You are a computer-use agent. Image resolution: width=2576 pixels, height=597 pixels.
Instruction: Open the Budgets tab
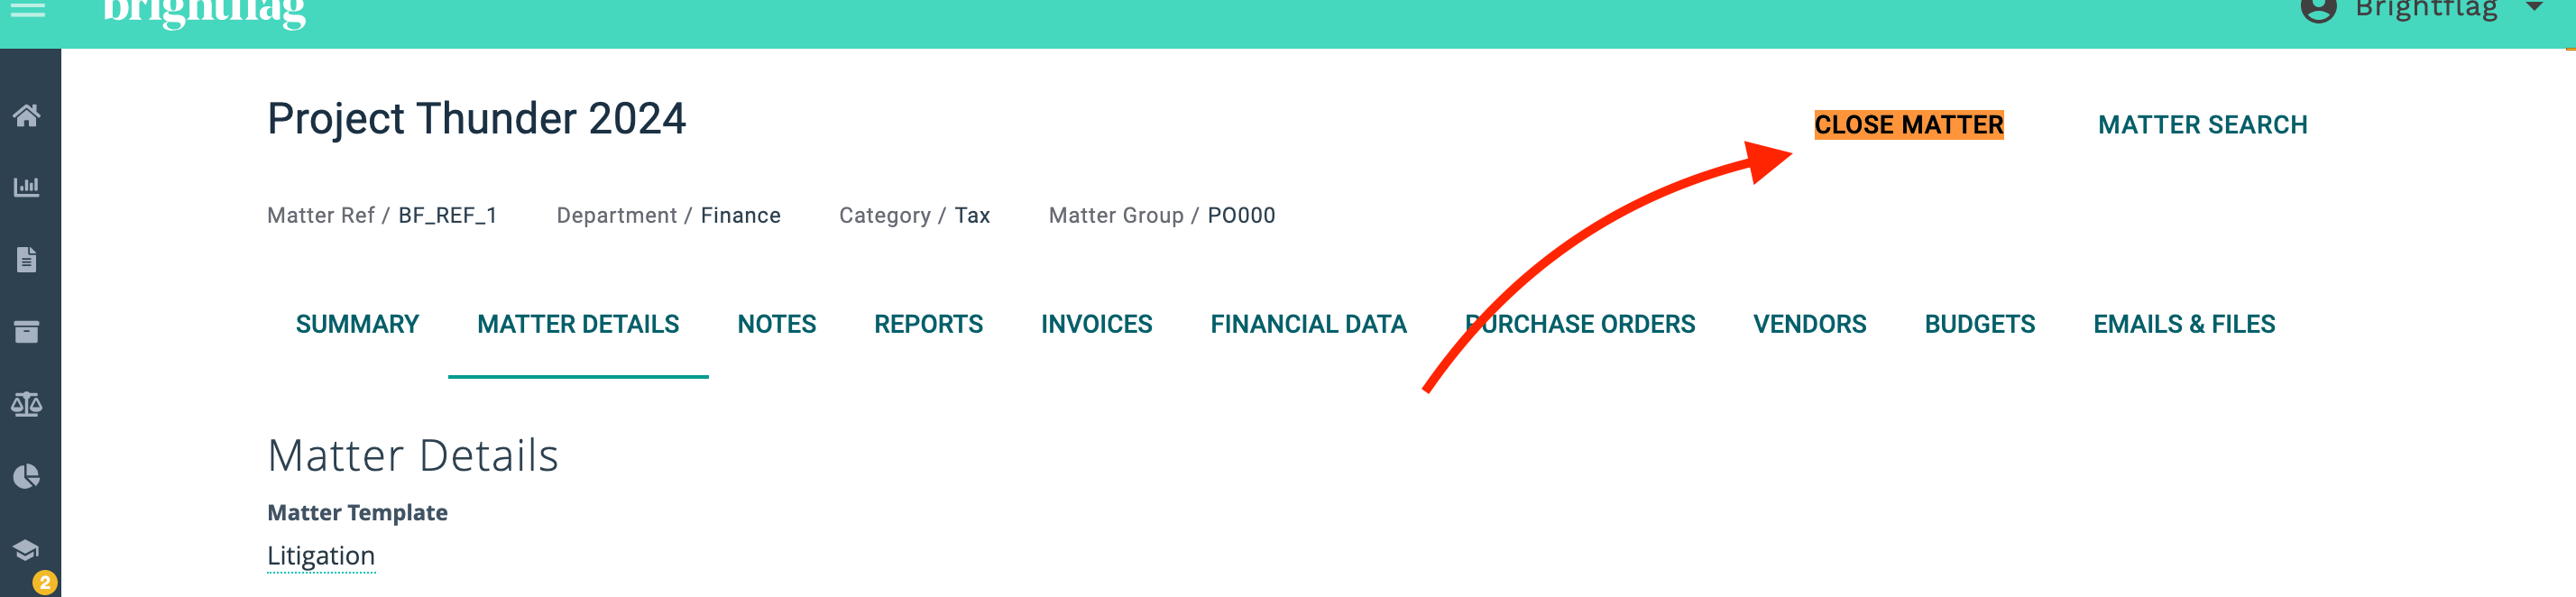[x=1980, y=324]
